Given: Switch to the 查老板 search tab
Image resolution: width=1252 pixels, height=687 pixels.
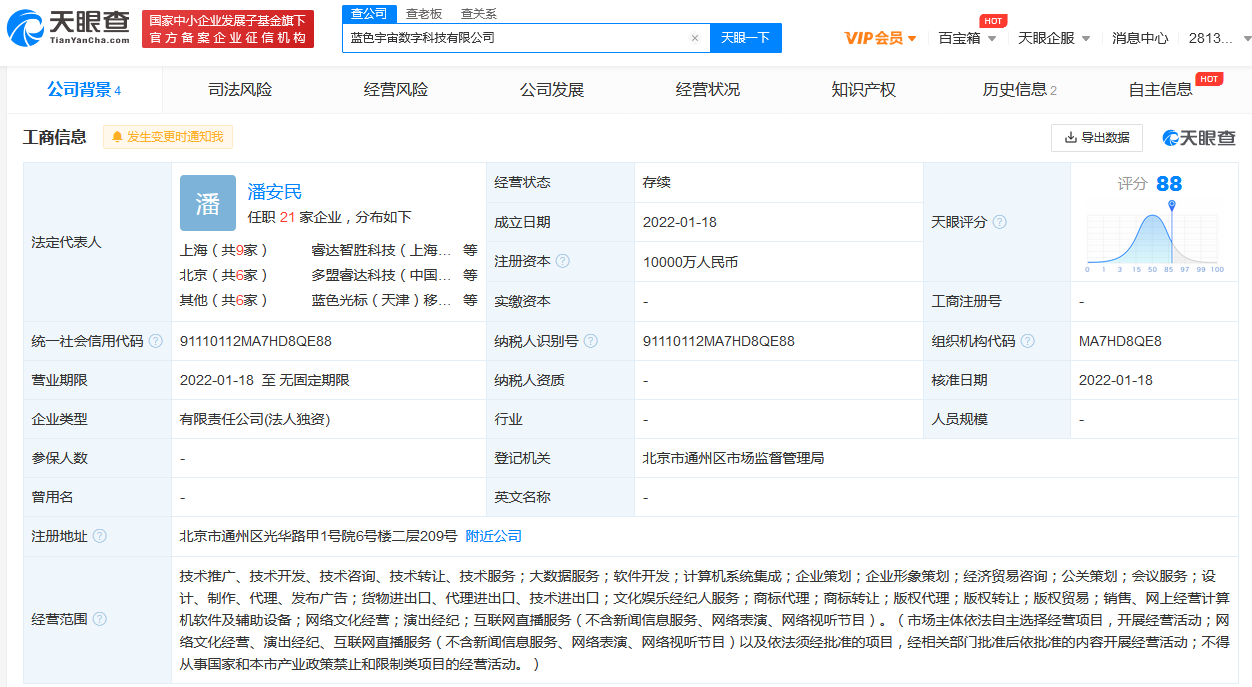Looking at the screenshot, I should (x=422, y=14).
